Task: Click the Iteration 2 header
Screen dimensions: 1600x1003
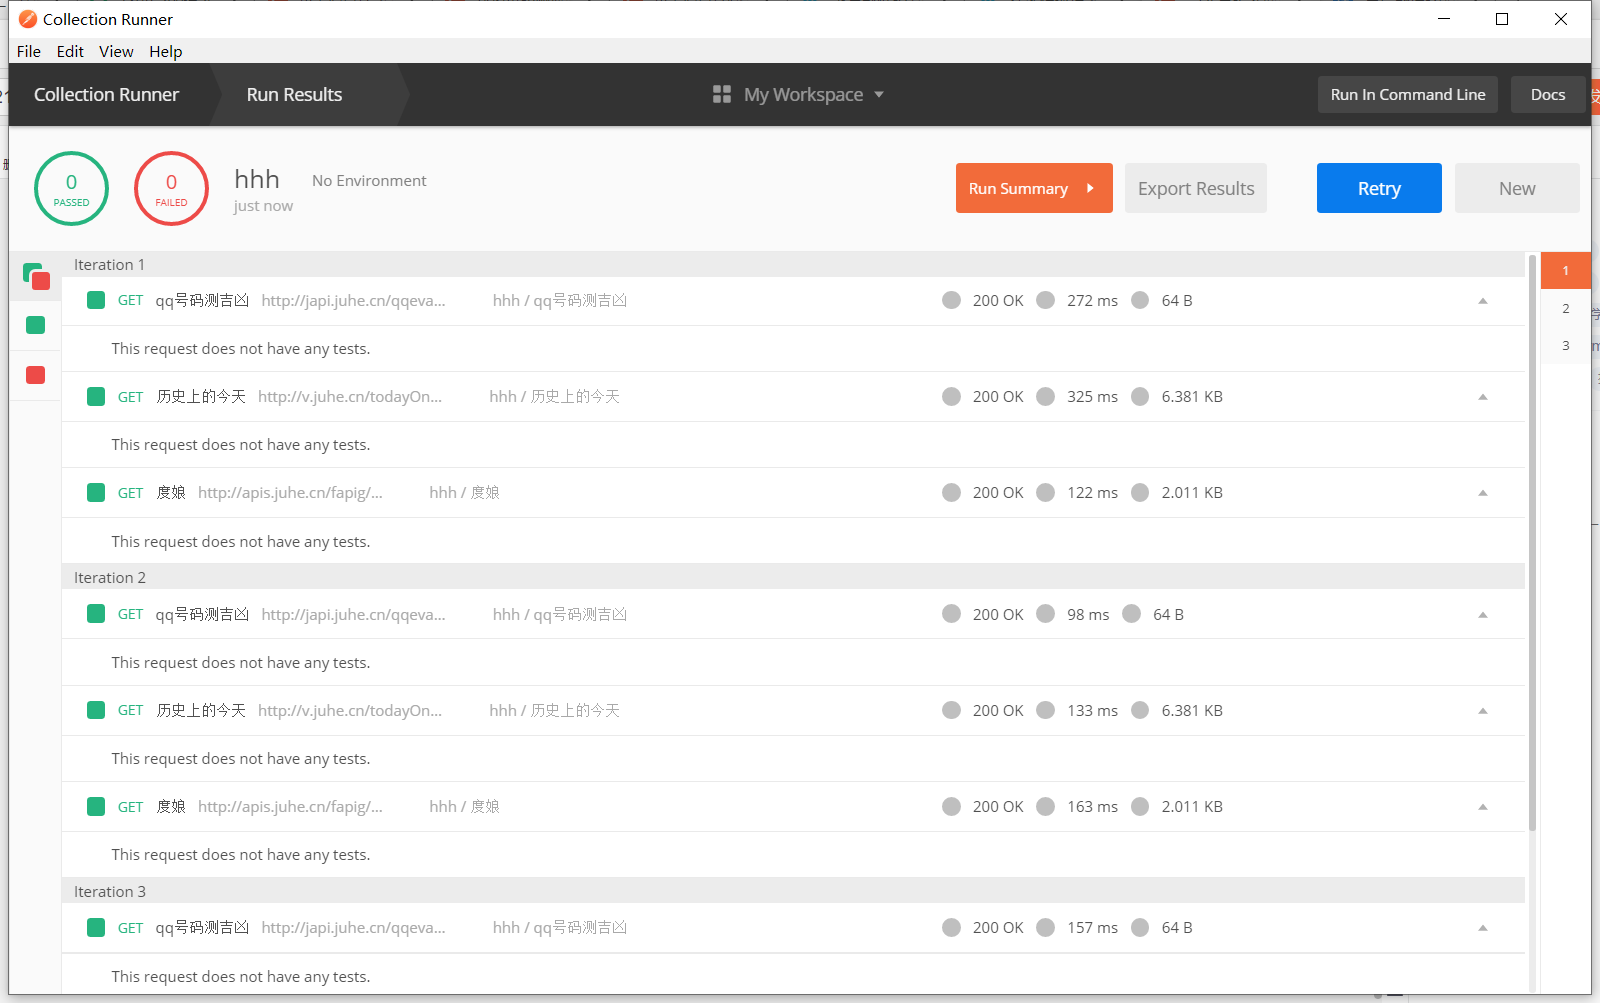Action: (793, 577)
